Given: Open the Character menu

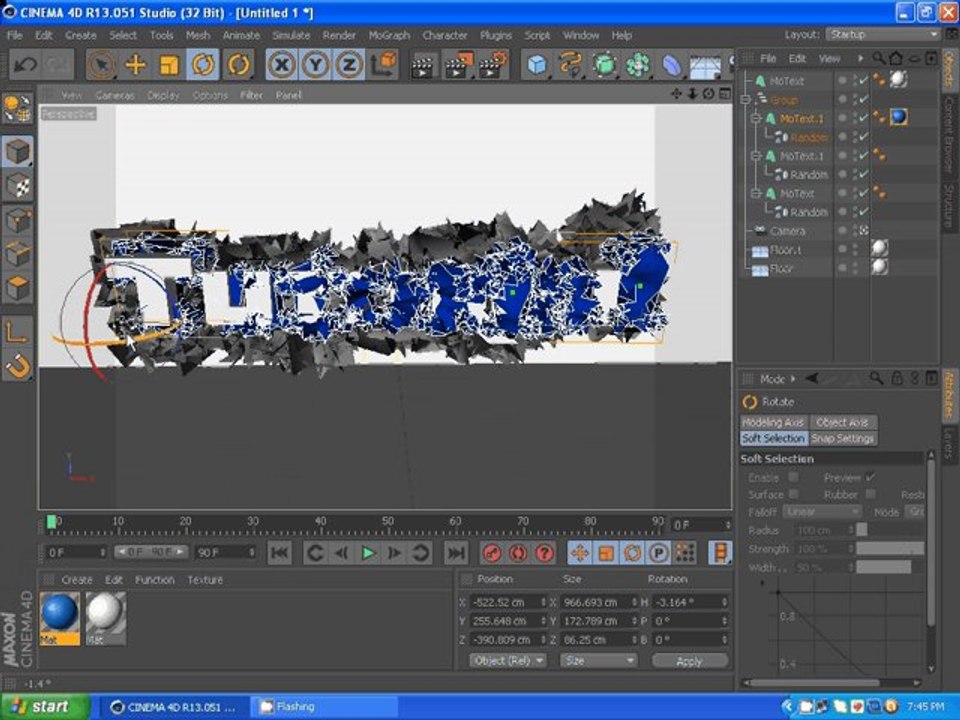Looking at the screenshot, I should click(444, 36).
